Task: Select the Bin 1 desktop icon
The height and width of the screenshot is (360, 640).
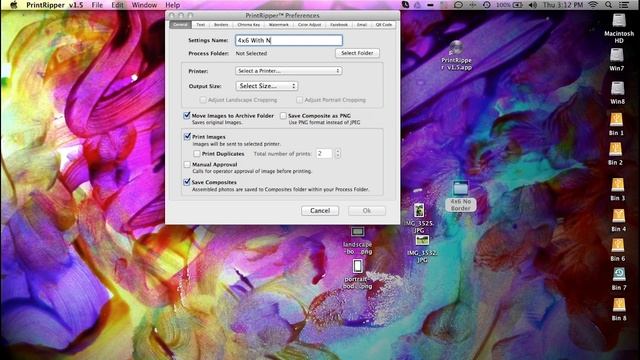Action: coord(616,120)
